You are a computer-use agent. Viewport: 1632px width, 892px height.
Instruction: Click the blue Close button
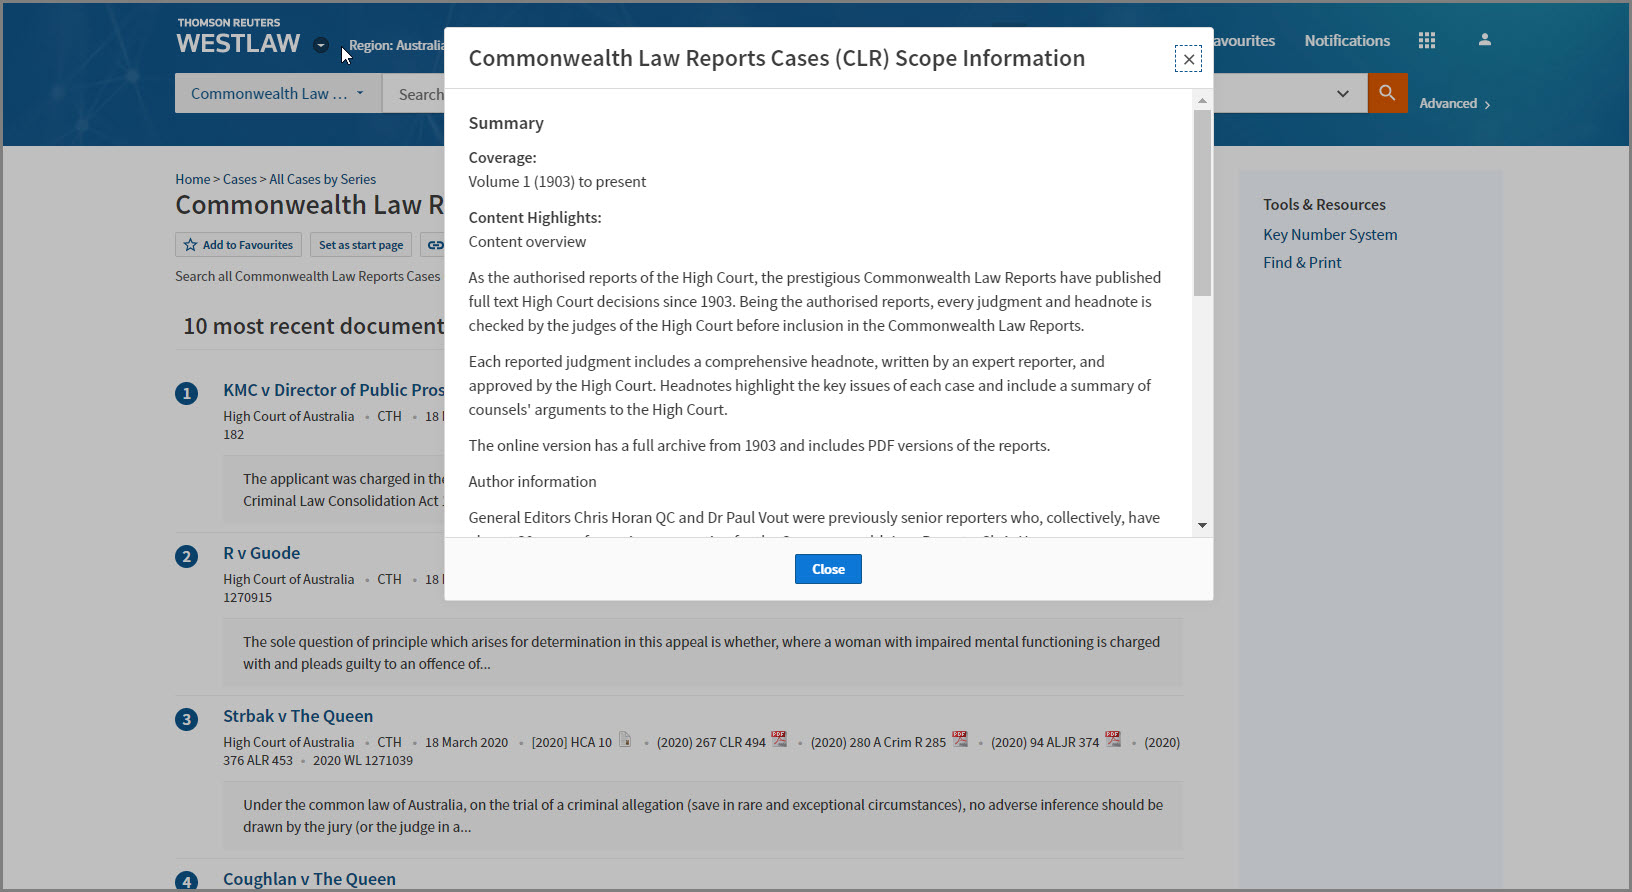[828, 569]
